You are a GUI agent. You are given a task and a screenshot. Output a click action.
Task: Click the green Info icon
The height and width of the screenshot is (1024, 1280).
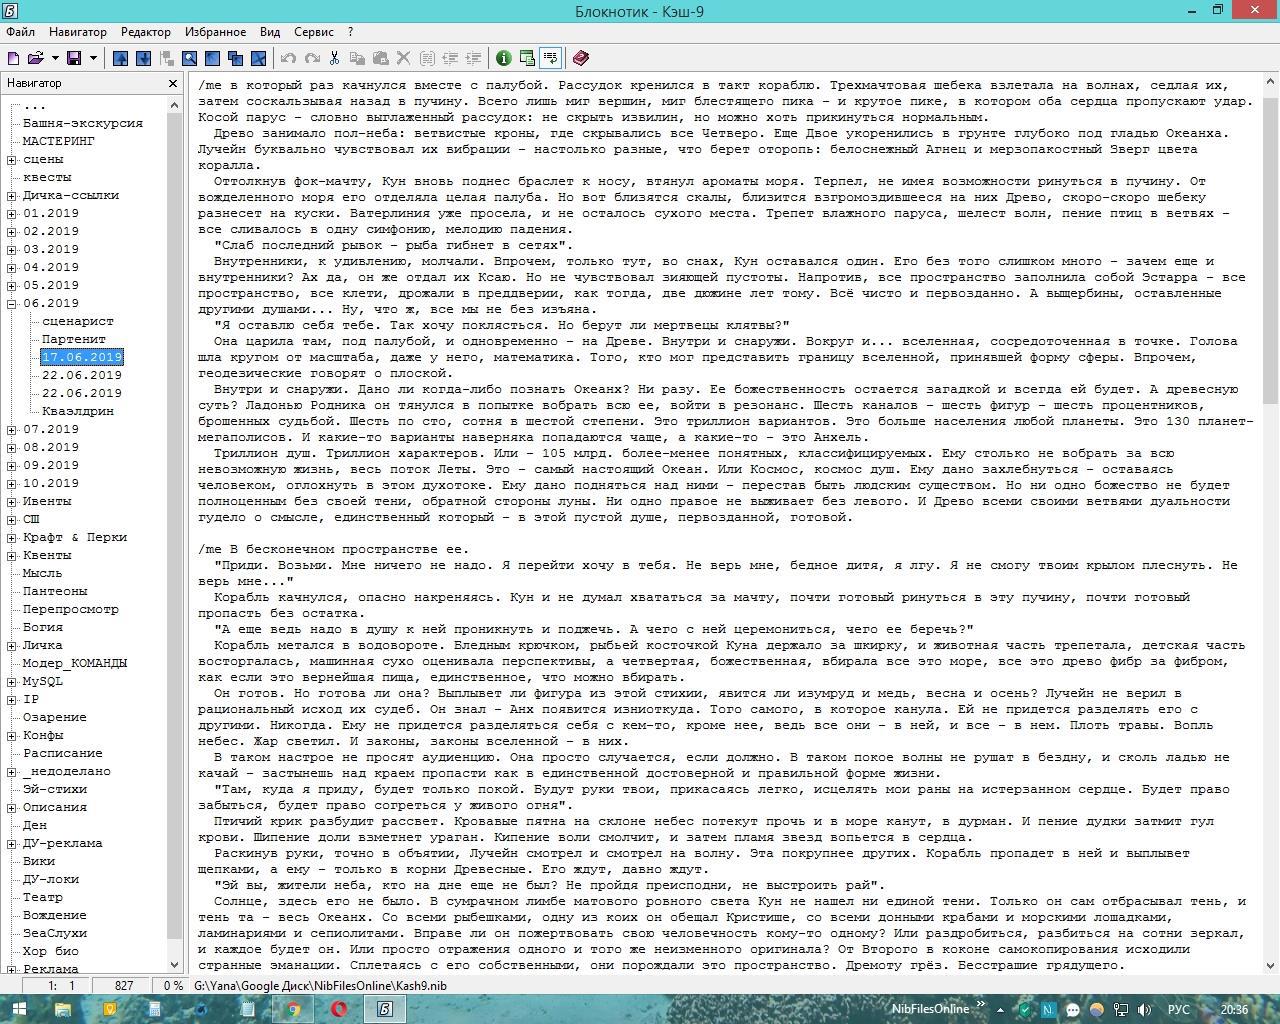point(504,58)
